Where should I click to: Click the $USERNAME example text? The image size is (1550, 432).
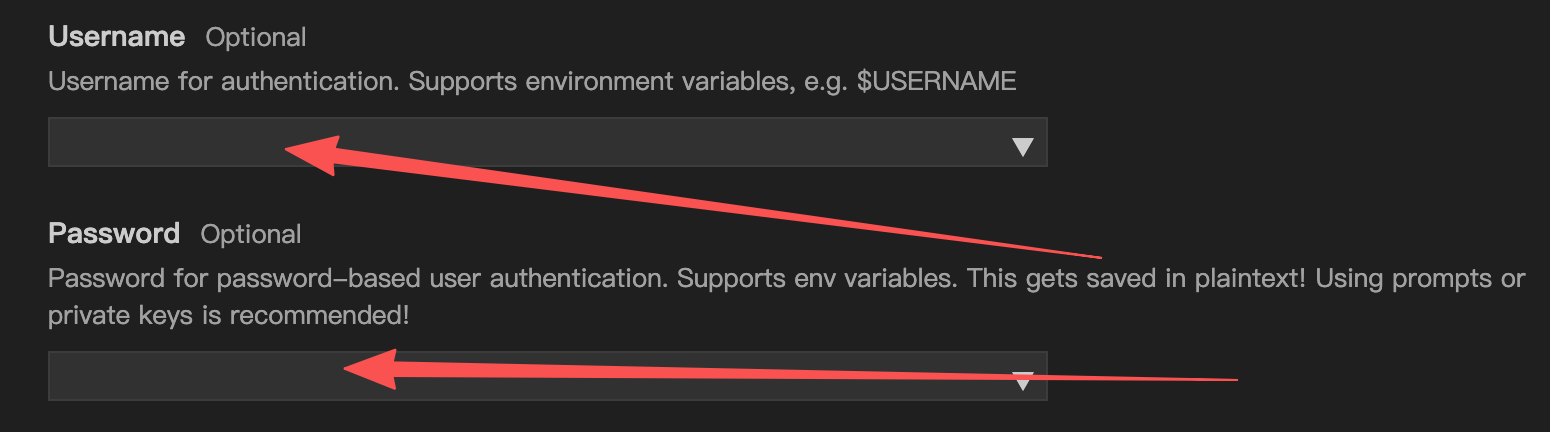pos(937,82)
